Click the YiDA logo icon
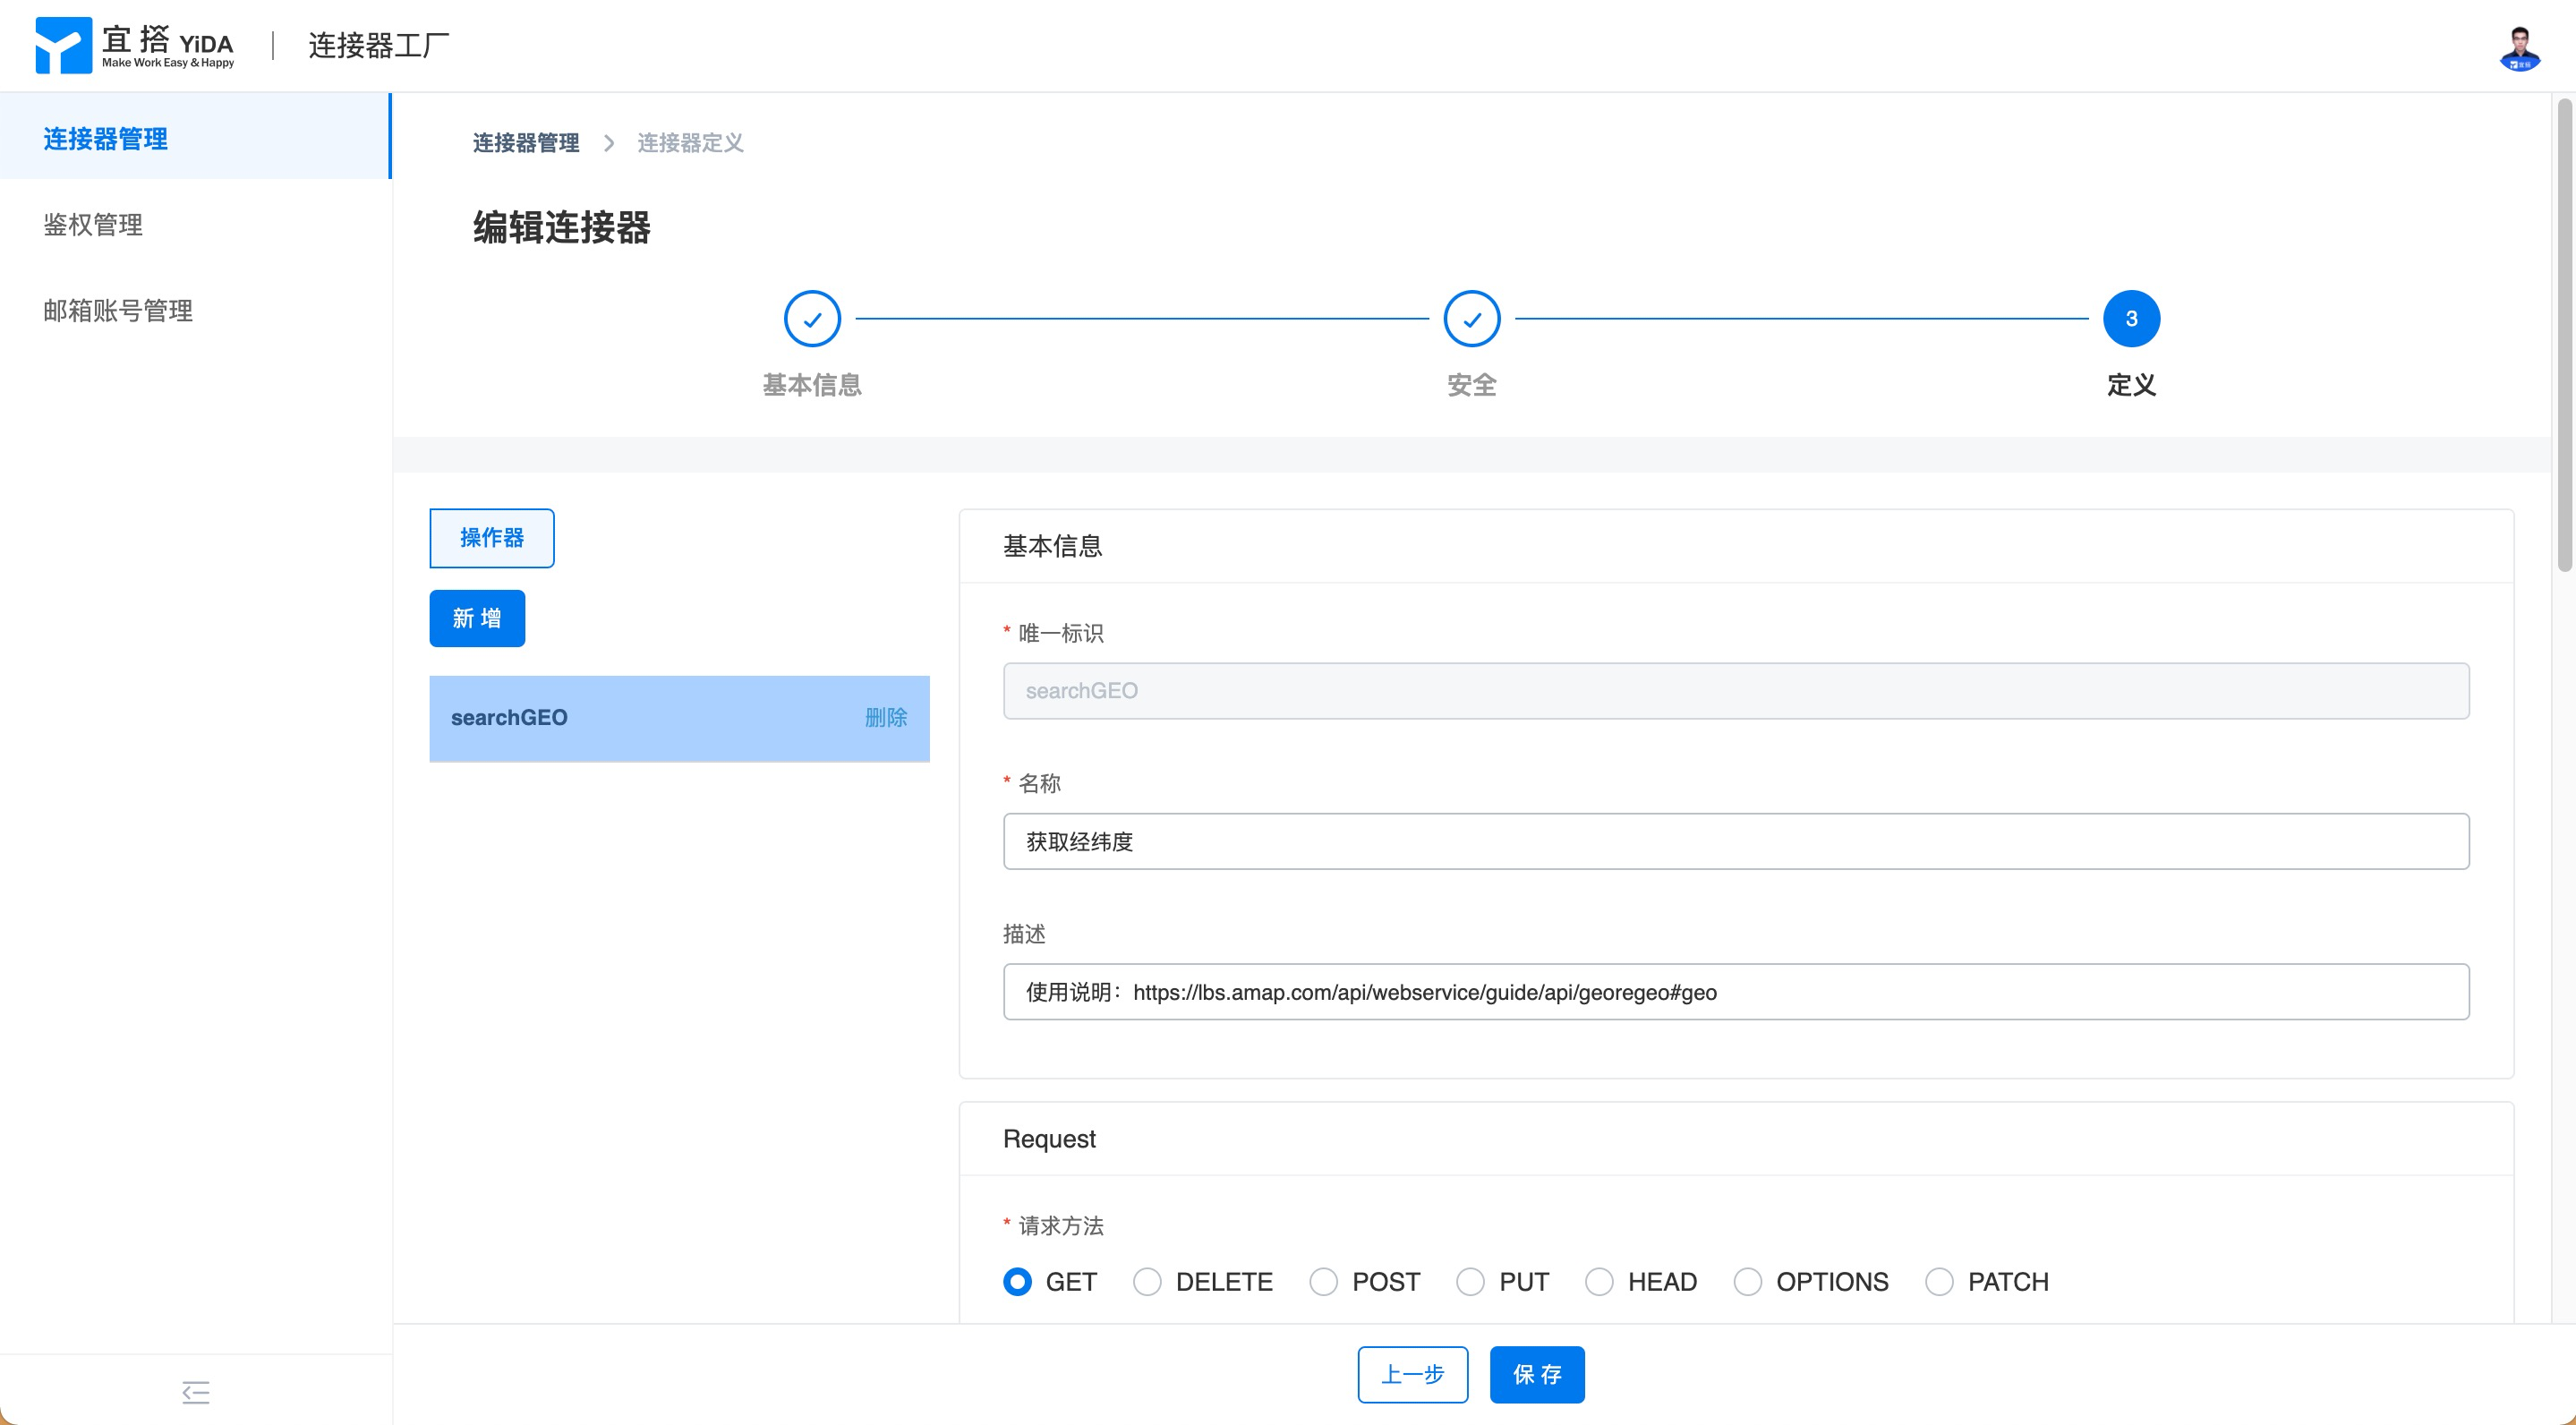2576x1425 pixels. [63, 45]
